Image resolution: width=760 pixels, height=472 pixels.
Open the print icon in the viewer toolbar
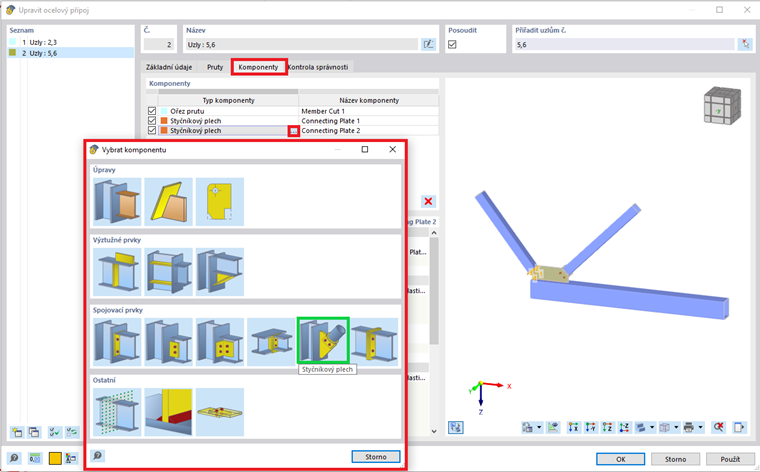[689, 427]
